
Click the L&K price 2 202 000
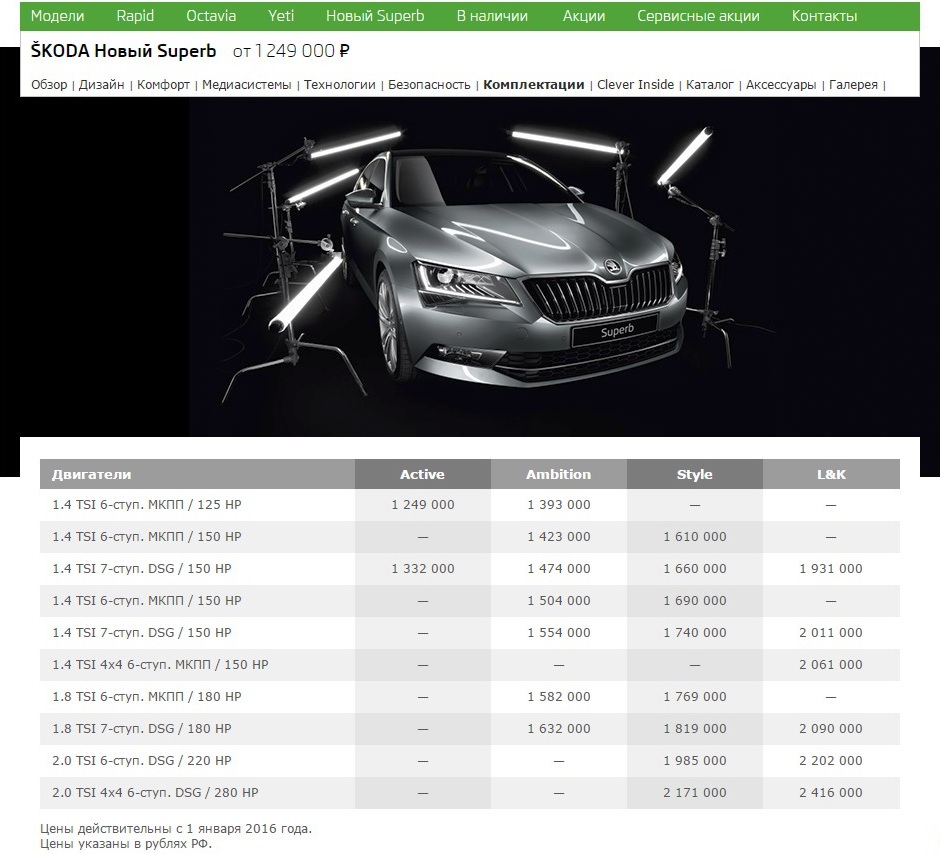831,761
